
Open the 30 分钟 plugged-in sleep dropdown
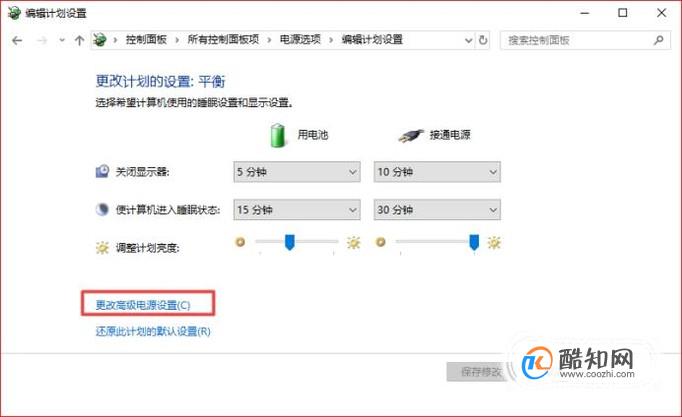(x=437, y=210)
